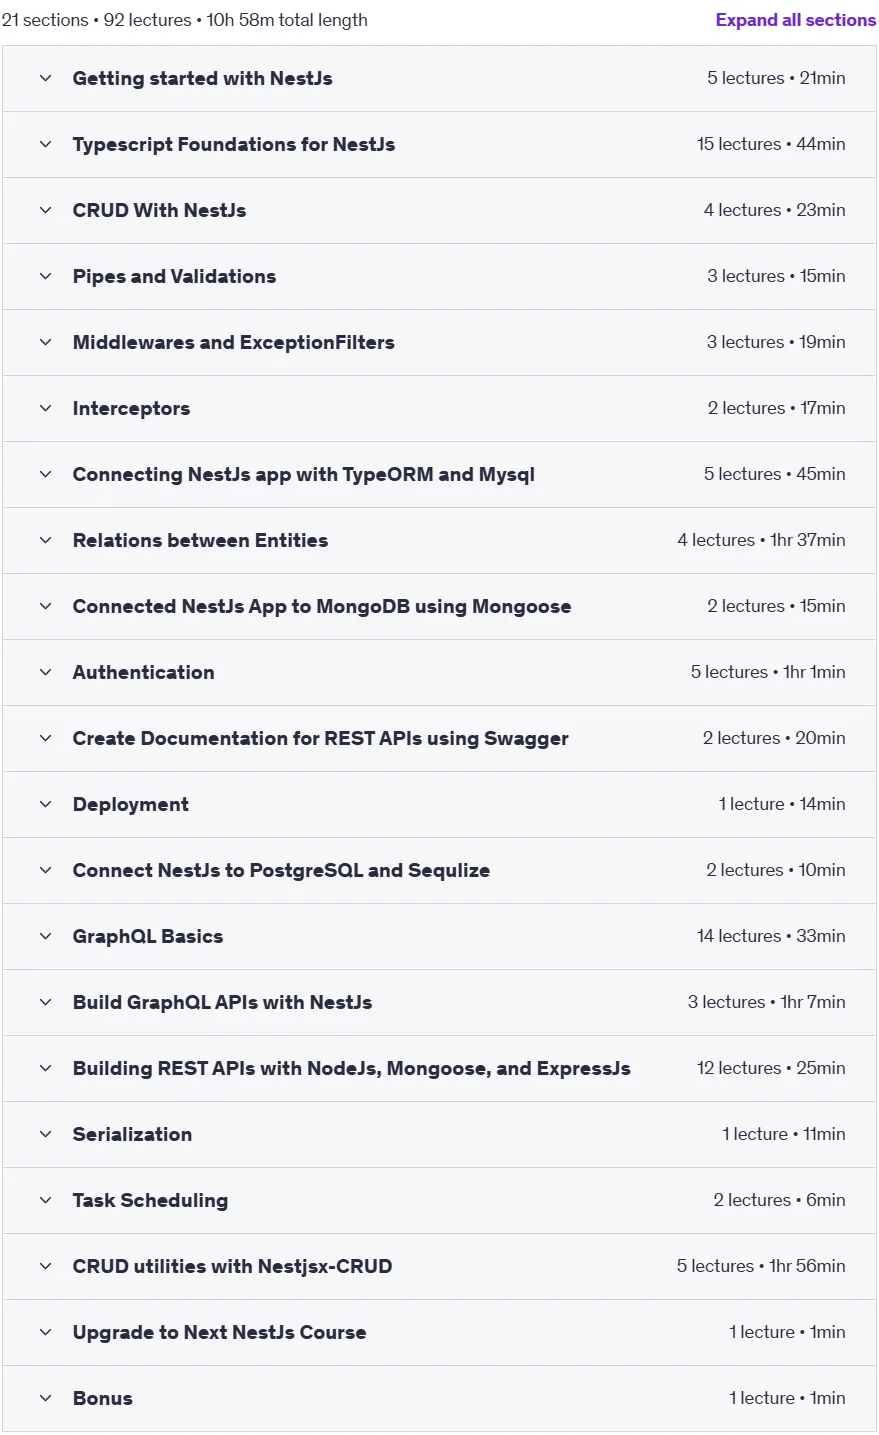Expand the chevron beside Typescript Foundations for NestJs

click(x=45, y=144)
